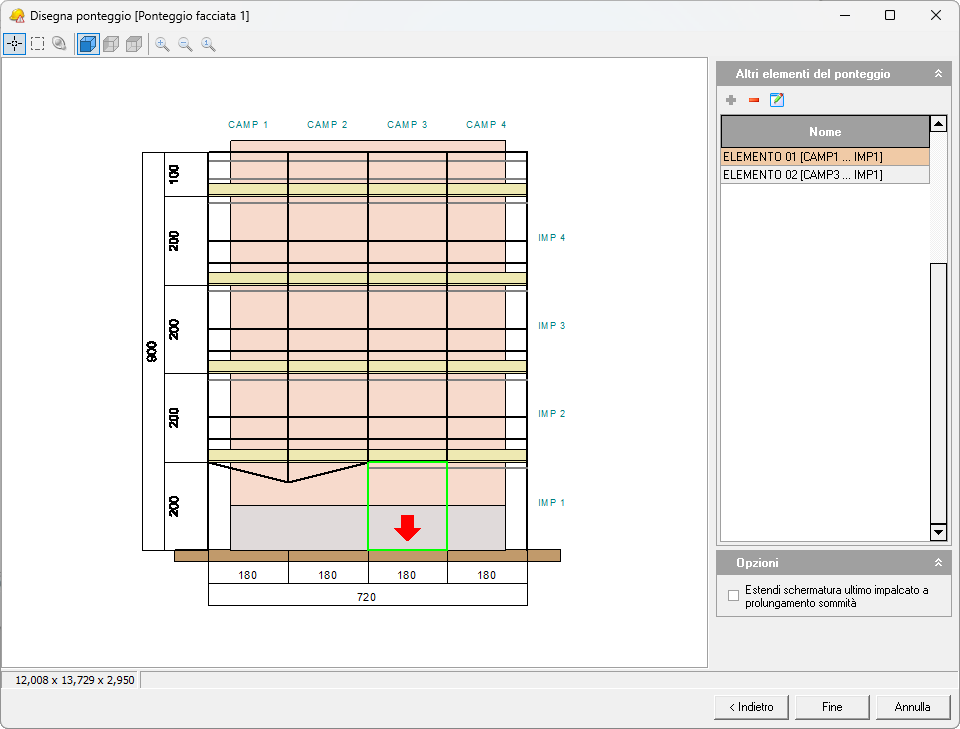Click the zoom out magnifier

click(x=185, y=44)
